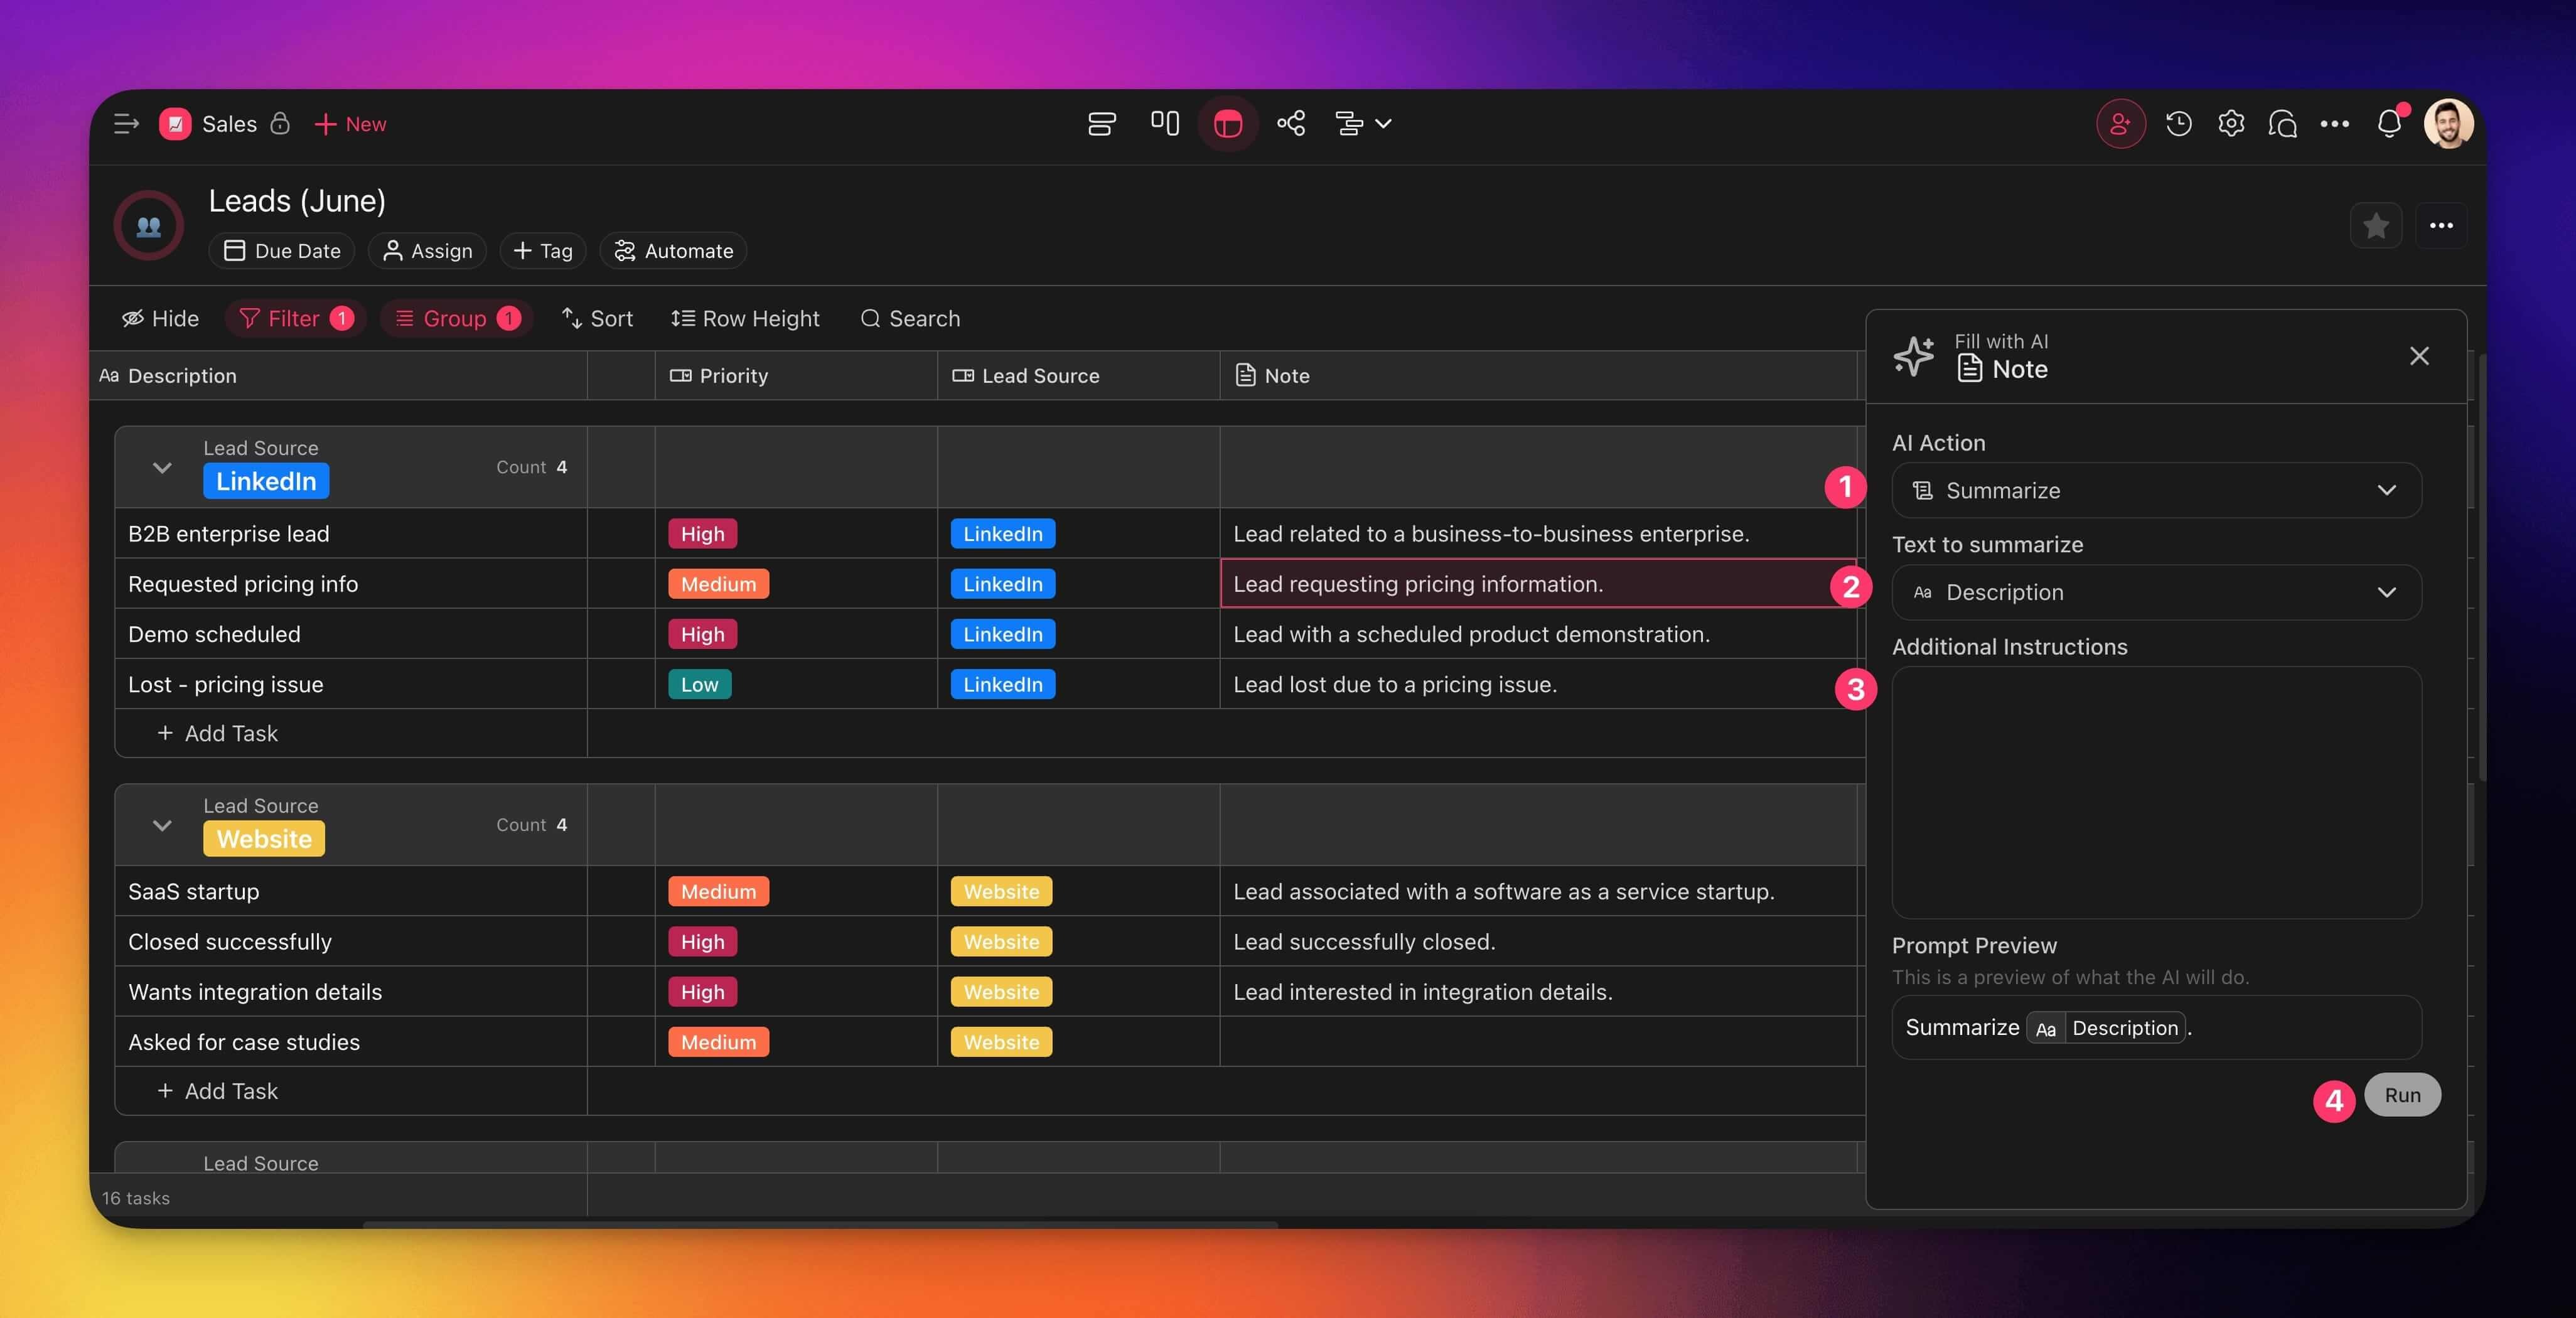Toggle the Group option

coord(456,318)
